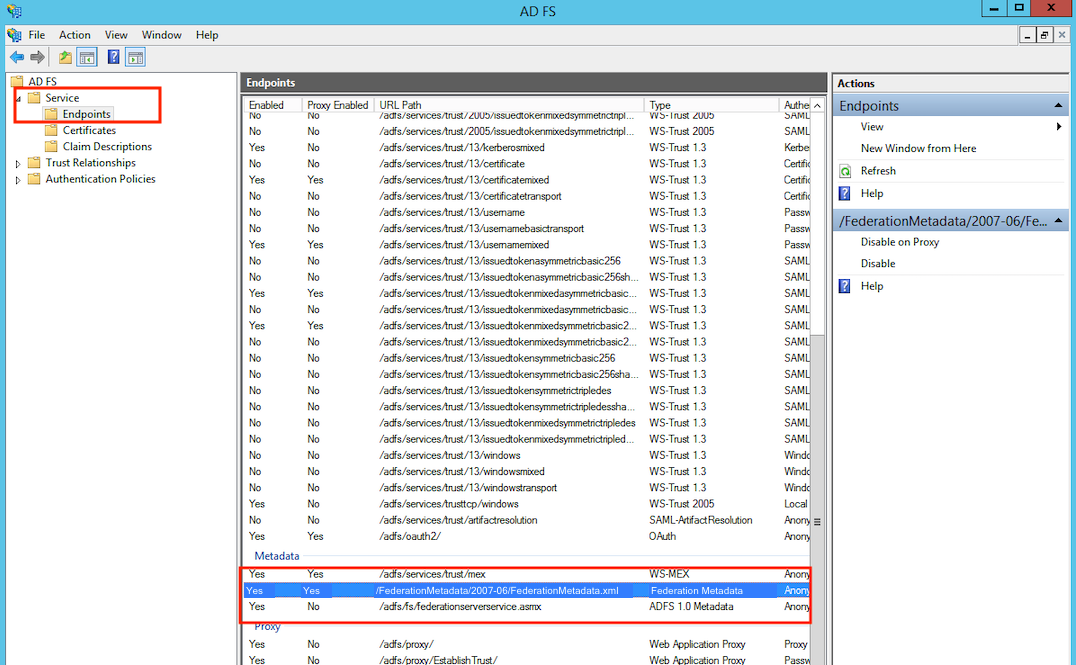Select the /adfs/proxy/ endpoint row
Viewport: 1076px width, 665px height.
coord(527,644)
